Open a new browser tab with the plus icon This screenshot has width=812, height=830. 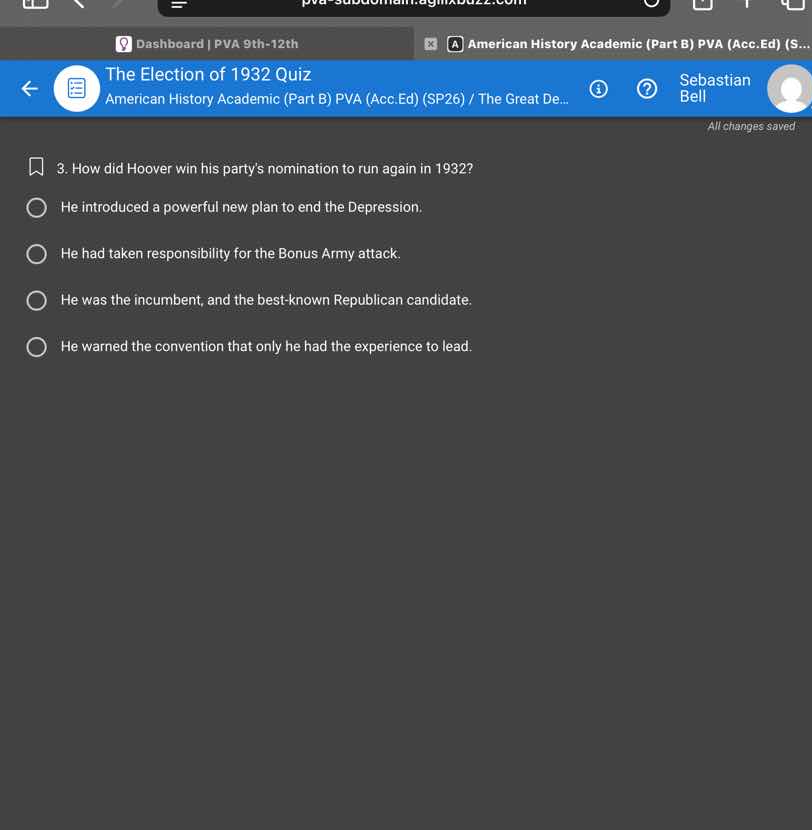(747, 4)
